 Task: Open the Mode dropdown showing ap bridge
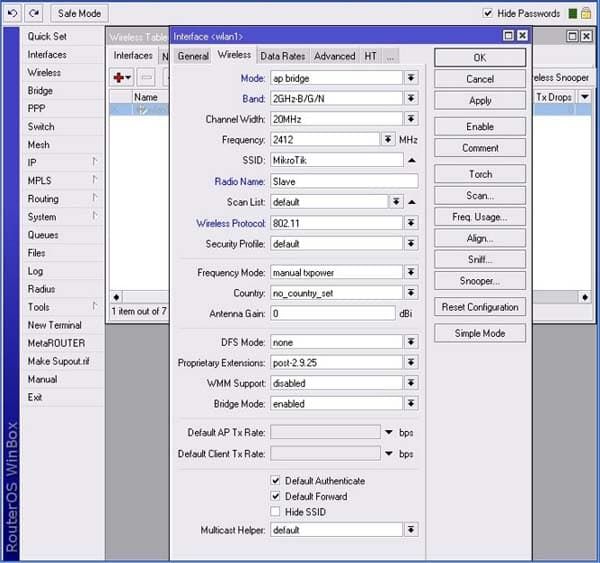coord(411,78)
